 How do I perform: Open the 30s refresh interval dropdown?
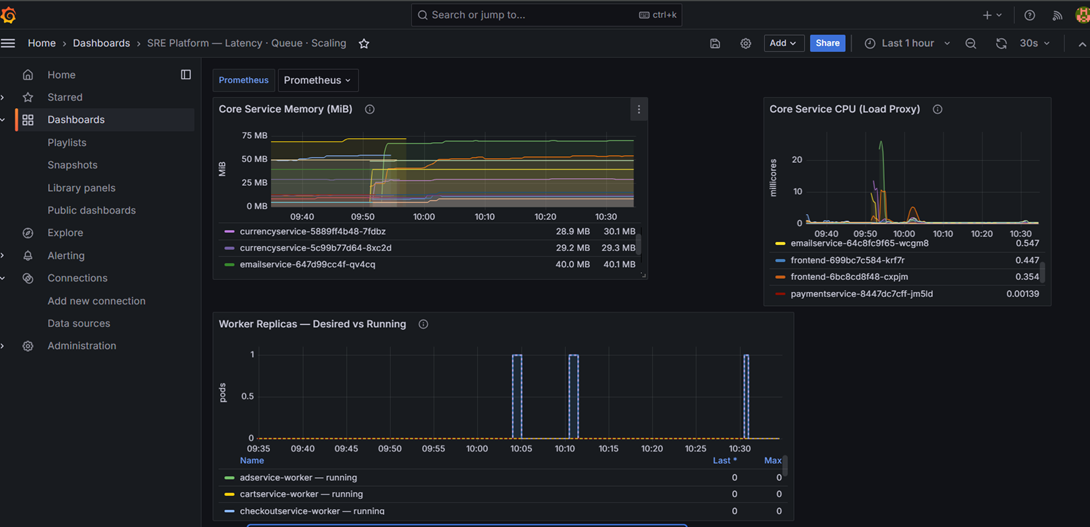pyautogui.click(x=1034, y=43)
